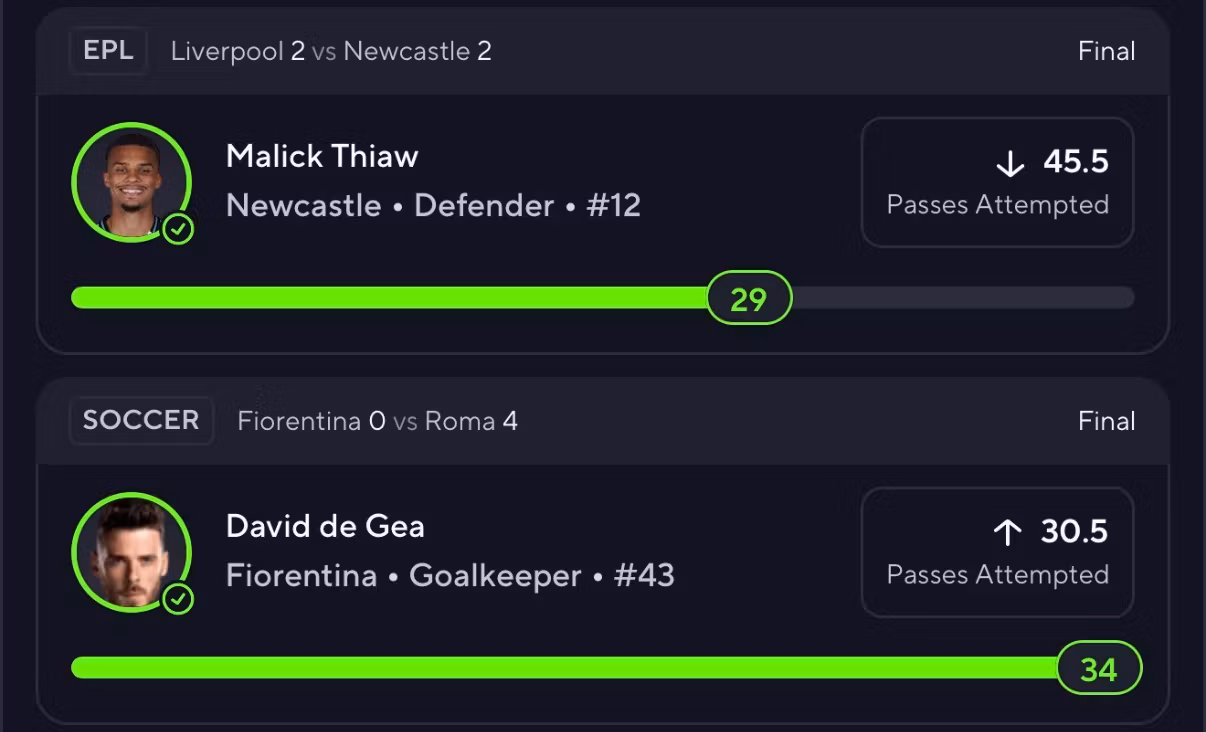This screenshot has height=732, width=1206.
Task: Open the 30.5 Passes Attempted stat box
Action: 997,552
